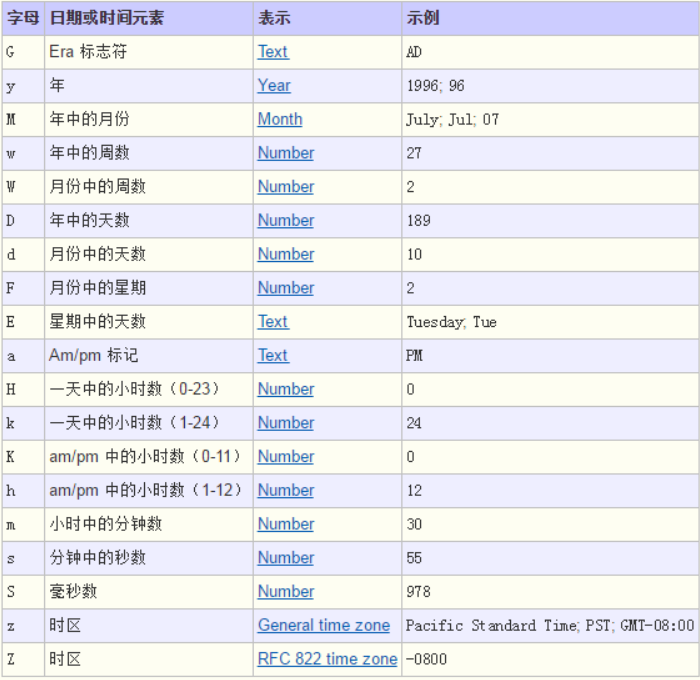Open the Text link for 星期中的天数
The width and height of the screenshot is (700, 680).
(273, 321)
